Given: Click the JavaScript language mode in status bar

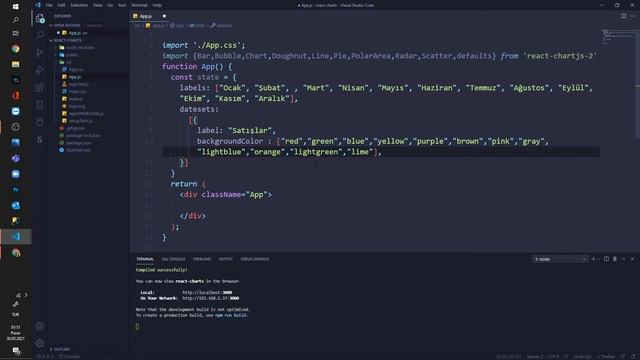Looking at the screenshot, I should click(x=582, y=357).
